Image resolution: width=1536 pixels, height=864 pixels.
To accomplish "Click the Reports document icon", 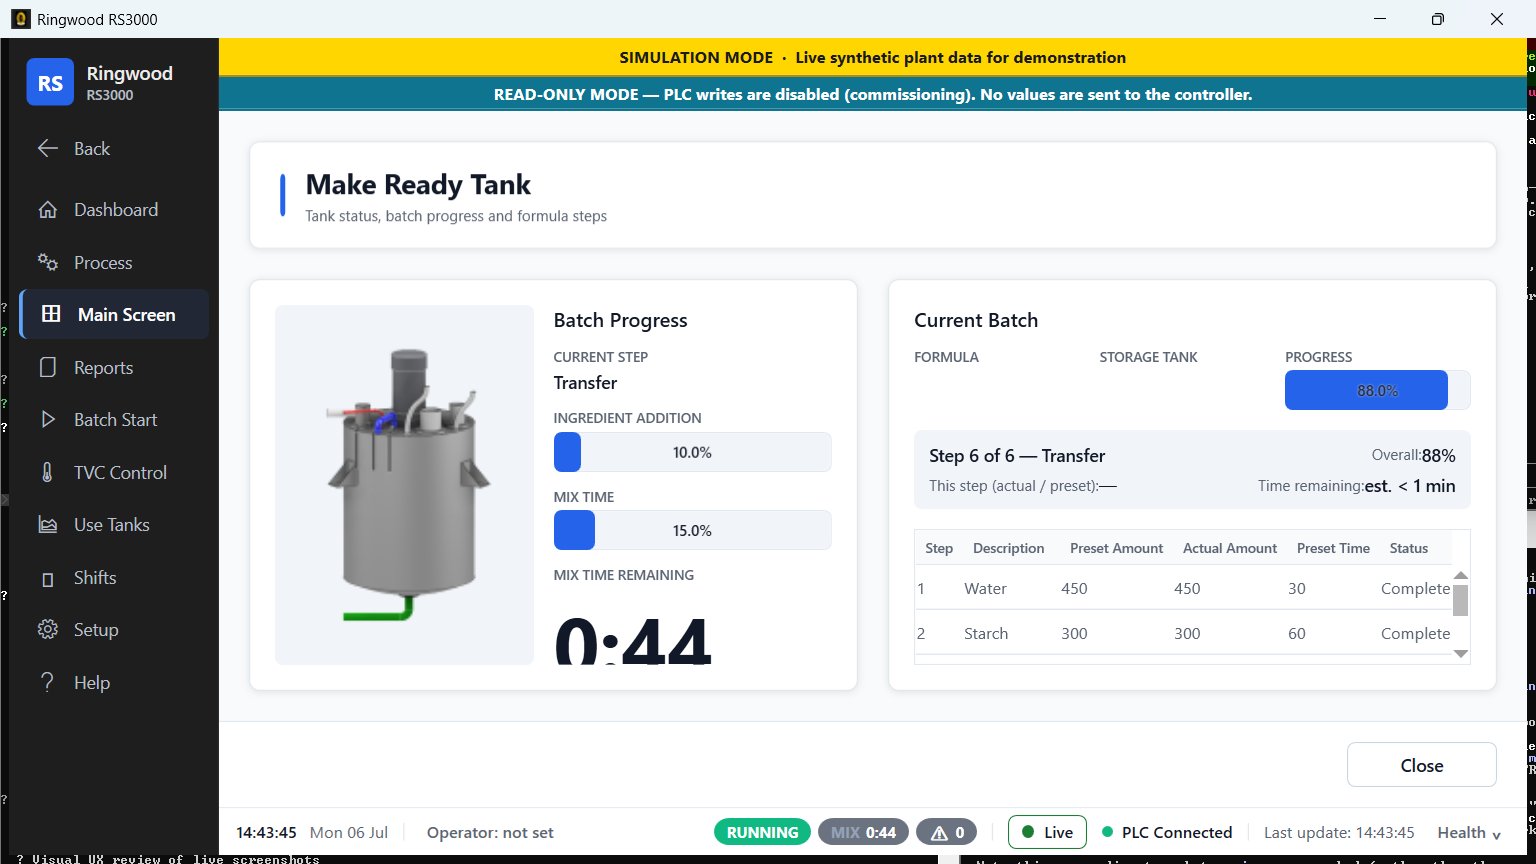I will pyautogui.click(x=48, y=367).
